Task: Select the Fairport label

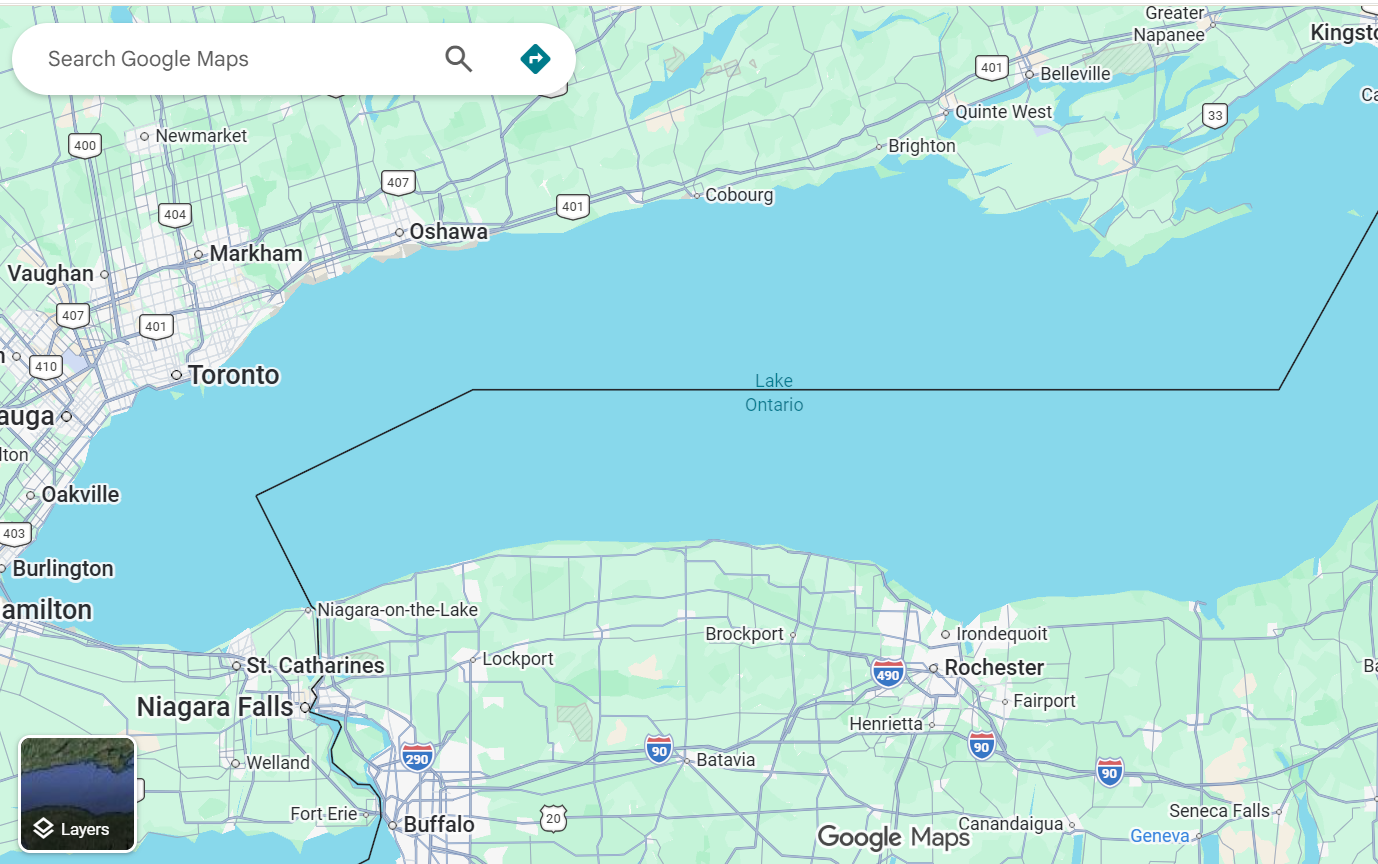Action: [1045, 701]
